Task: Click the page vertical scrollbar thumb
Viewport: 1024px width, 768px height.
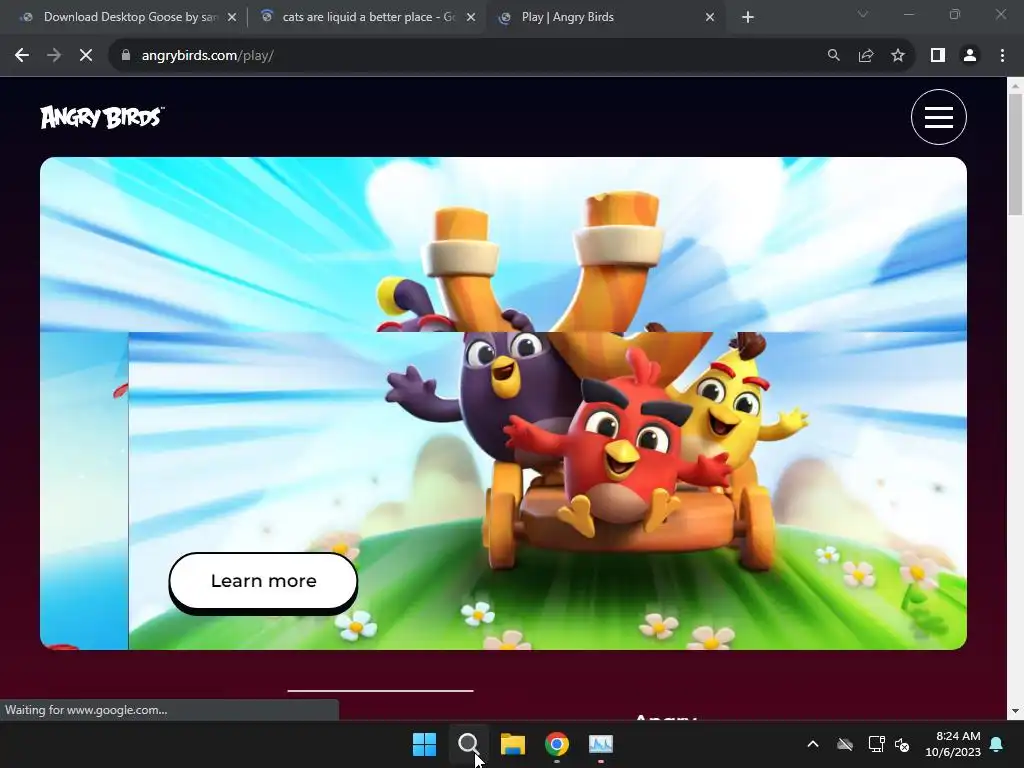Action: [x=1015, y=154]
